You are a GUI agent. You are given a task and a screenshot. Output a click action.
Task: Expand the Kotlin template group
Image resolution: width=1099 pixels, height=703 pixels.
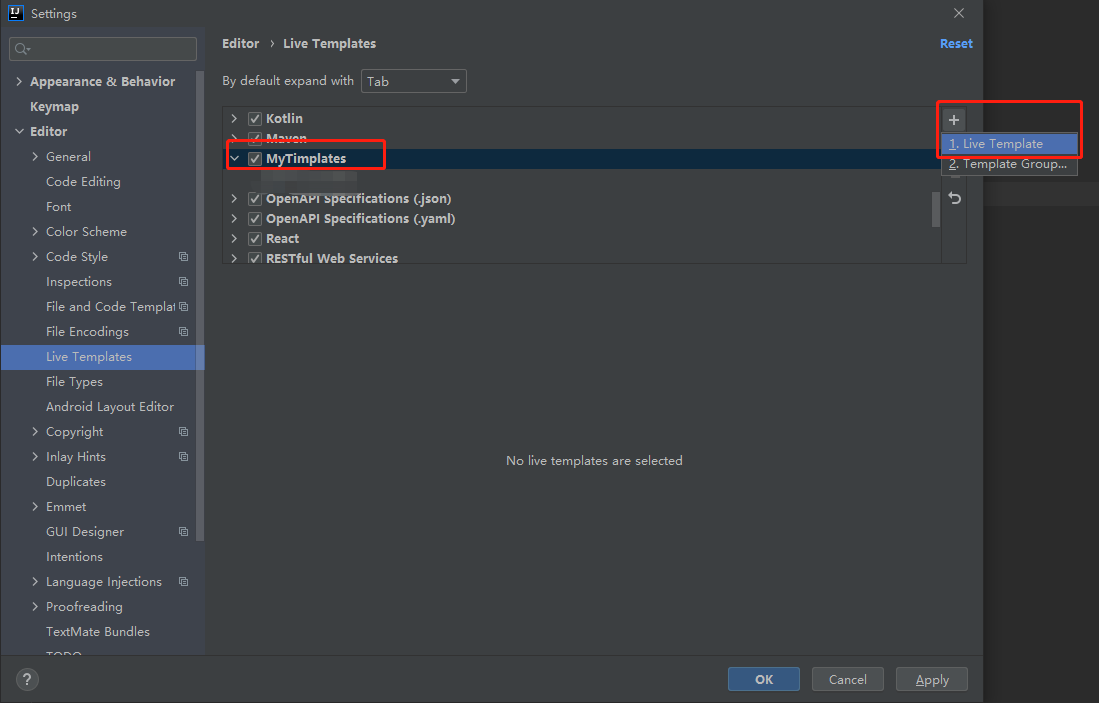[235, 118]
